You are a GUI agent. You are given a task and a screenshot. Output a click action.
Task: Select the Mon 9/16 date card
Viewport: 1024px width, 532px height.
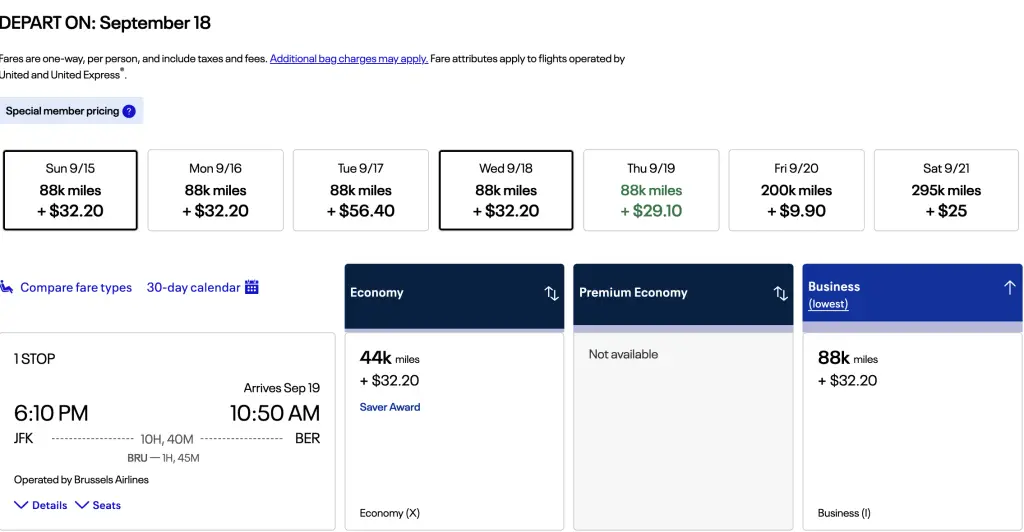pyautogui.click(x=215, y=190)
